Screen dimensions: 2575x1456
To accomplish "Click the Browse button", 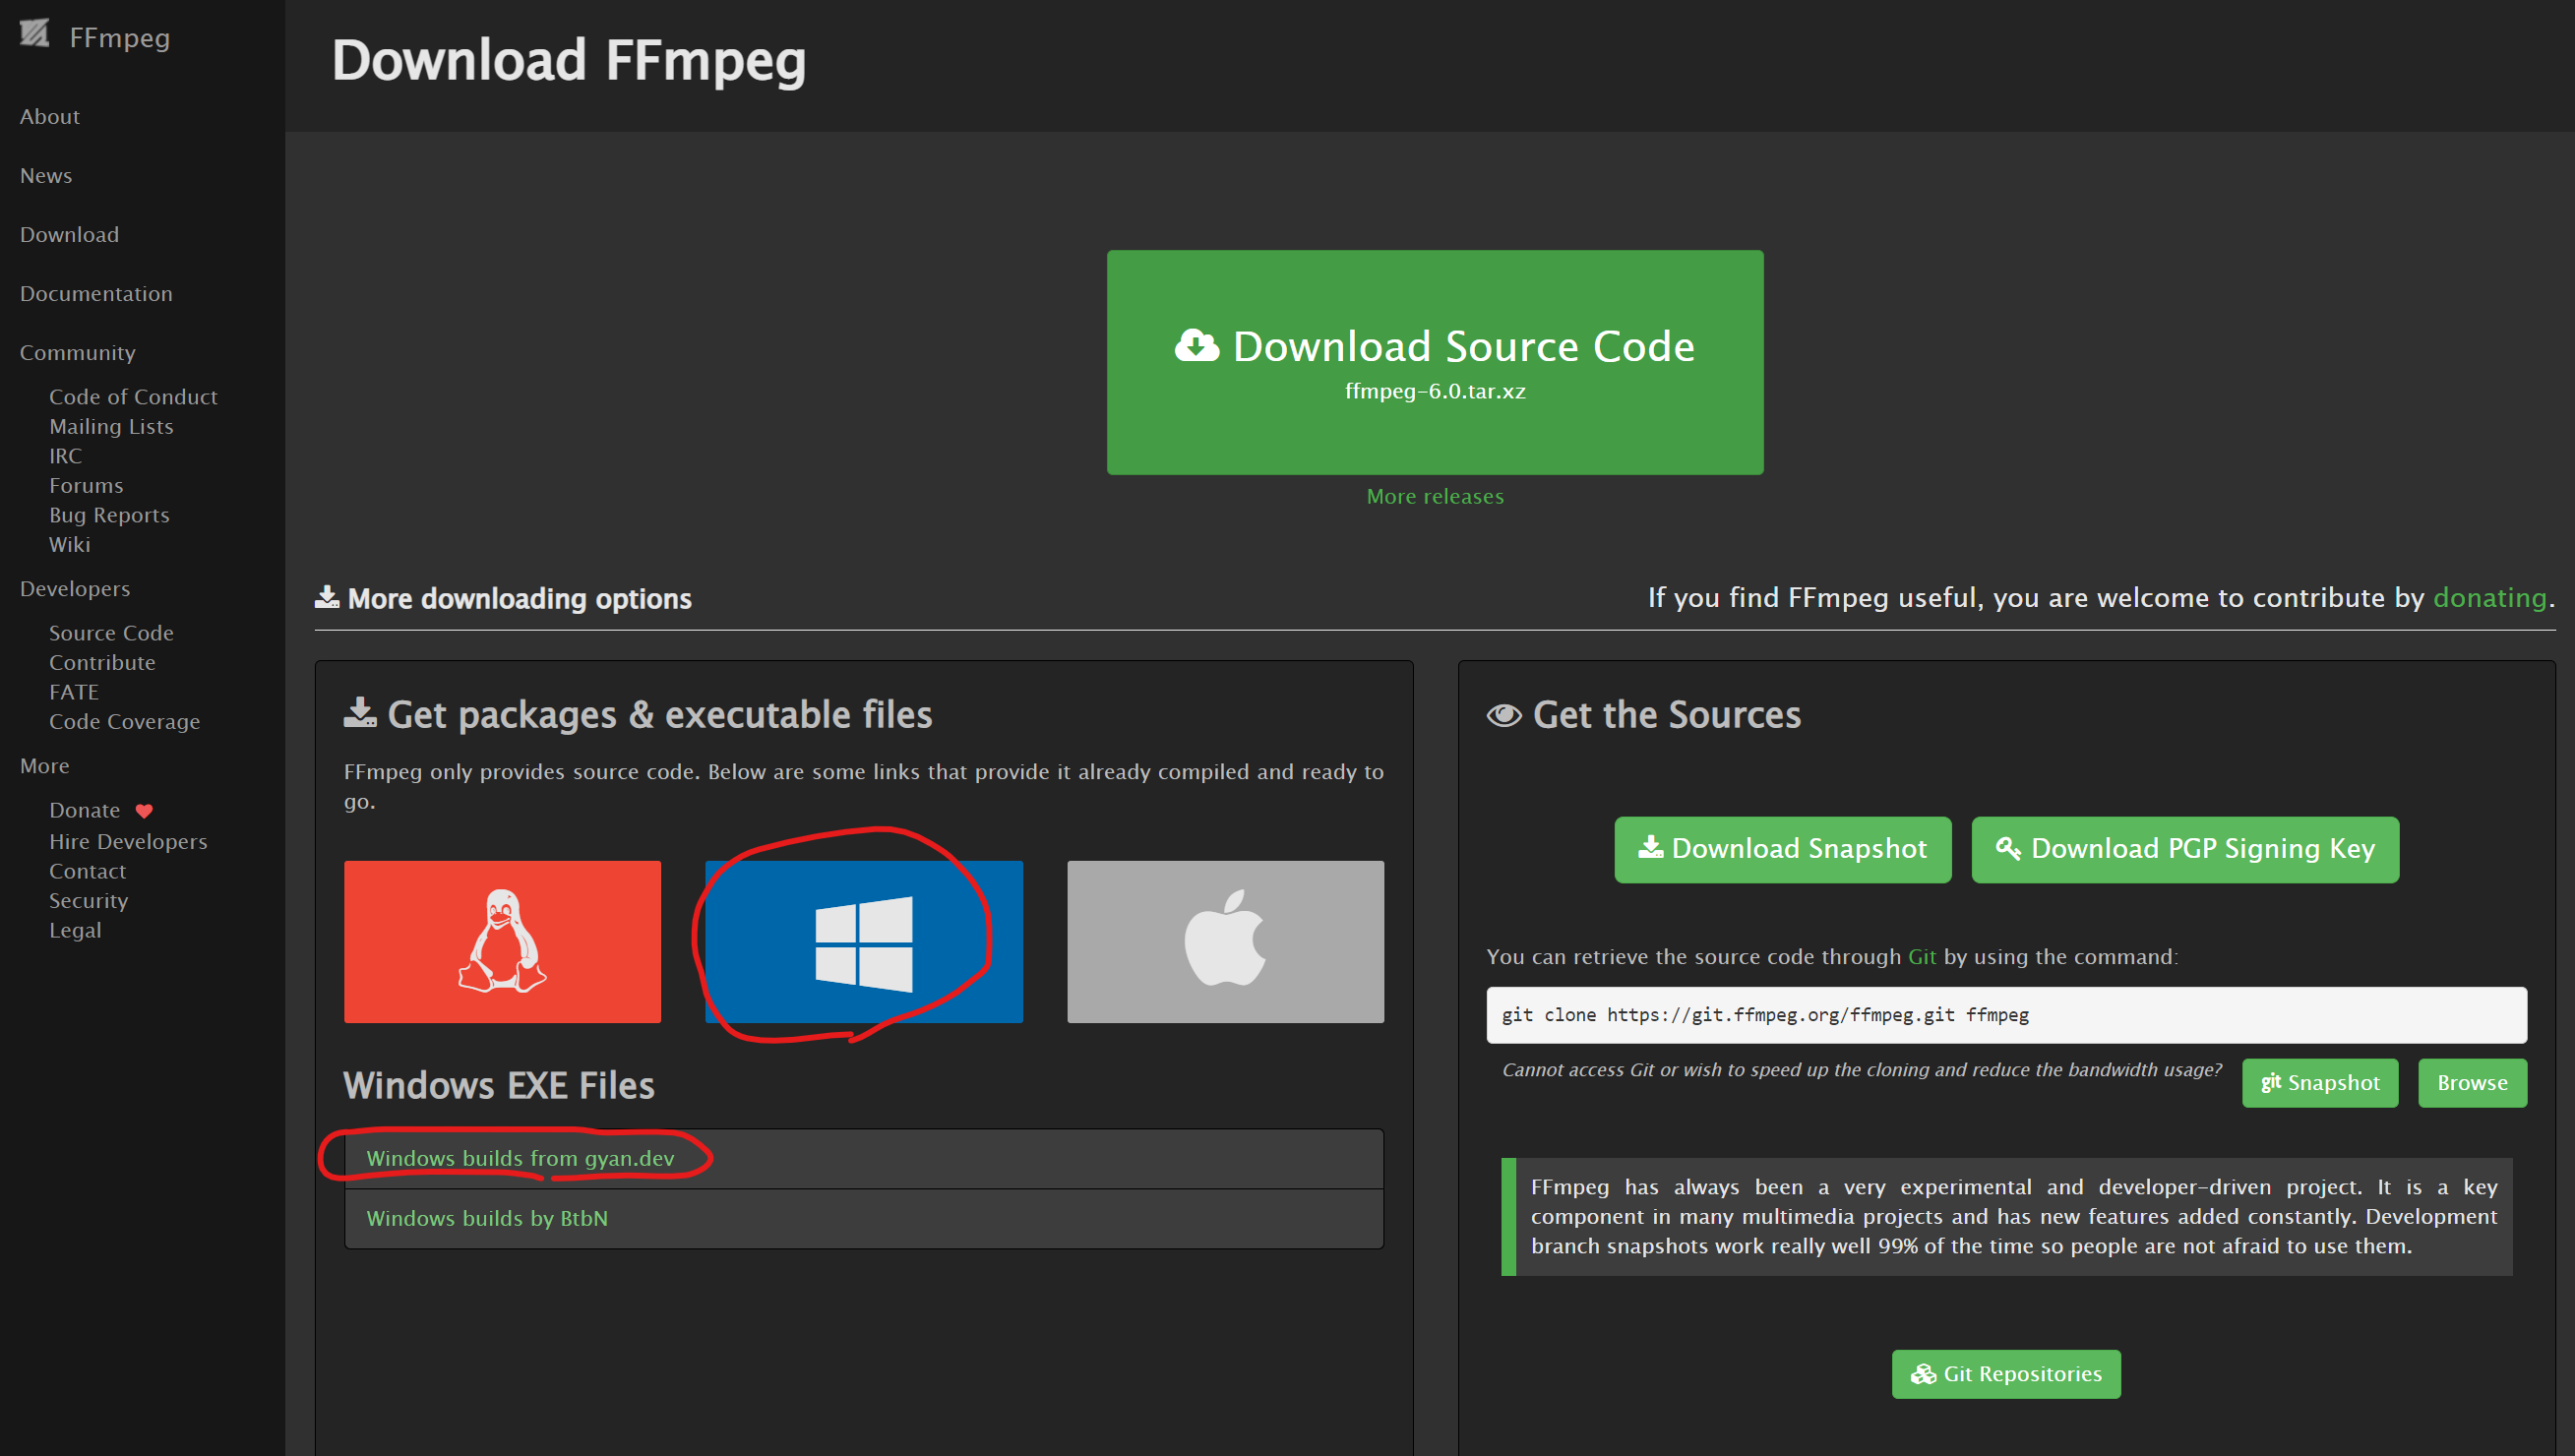I will click(2471, 1083).
